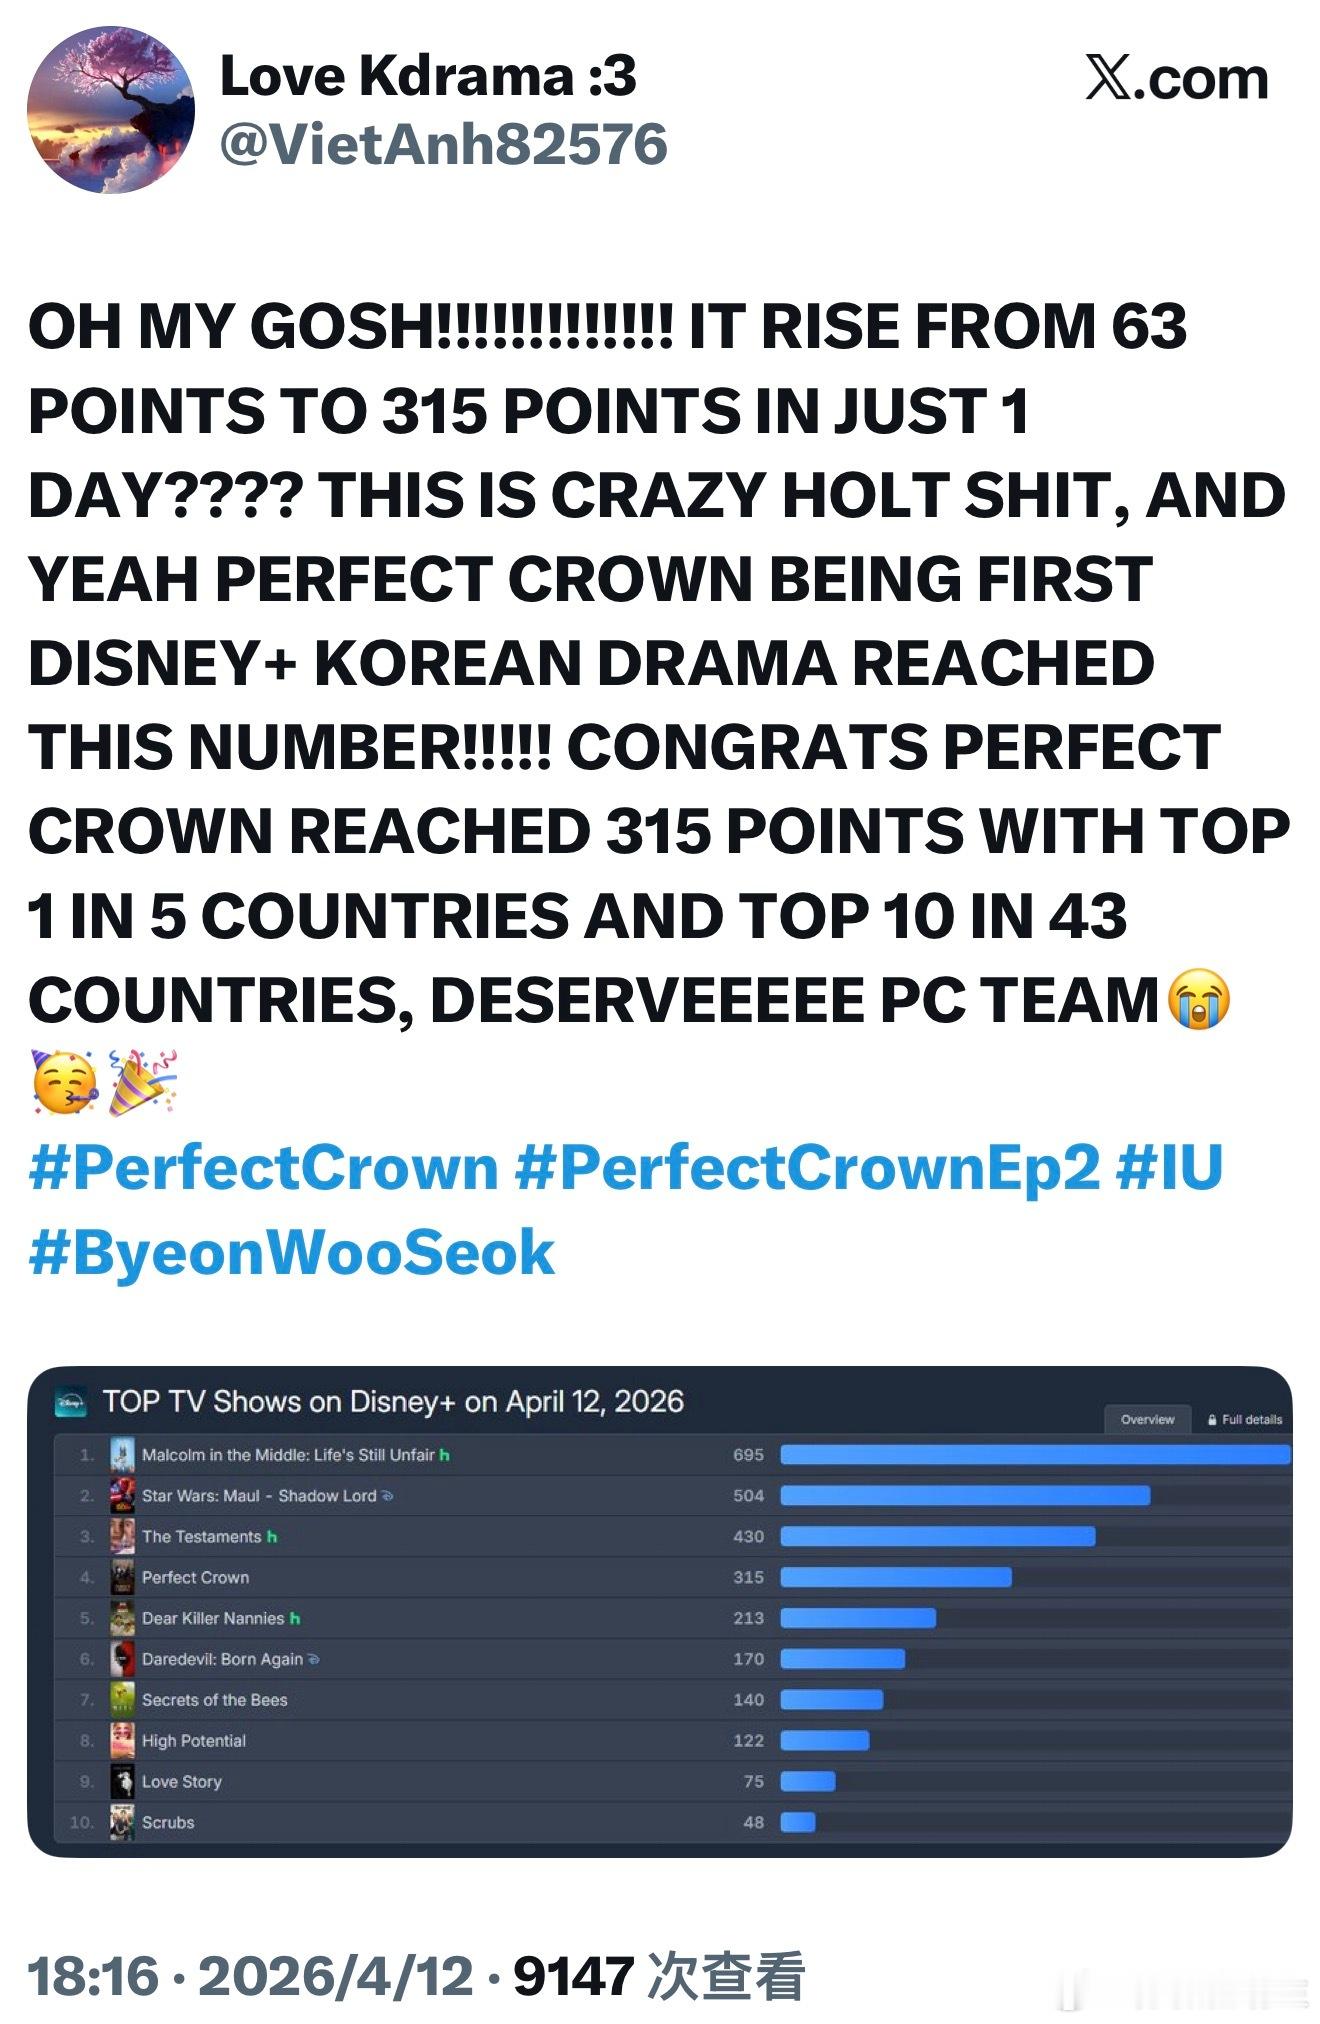Click the Hulu icon next to The Testaments

(272, 1537)
